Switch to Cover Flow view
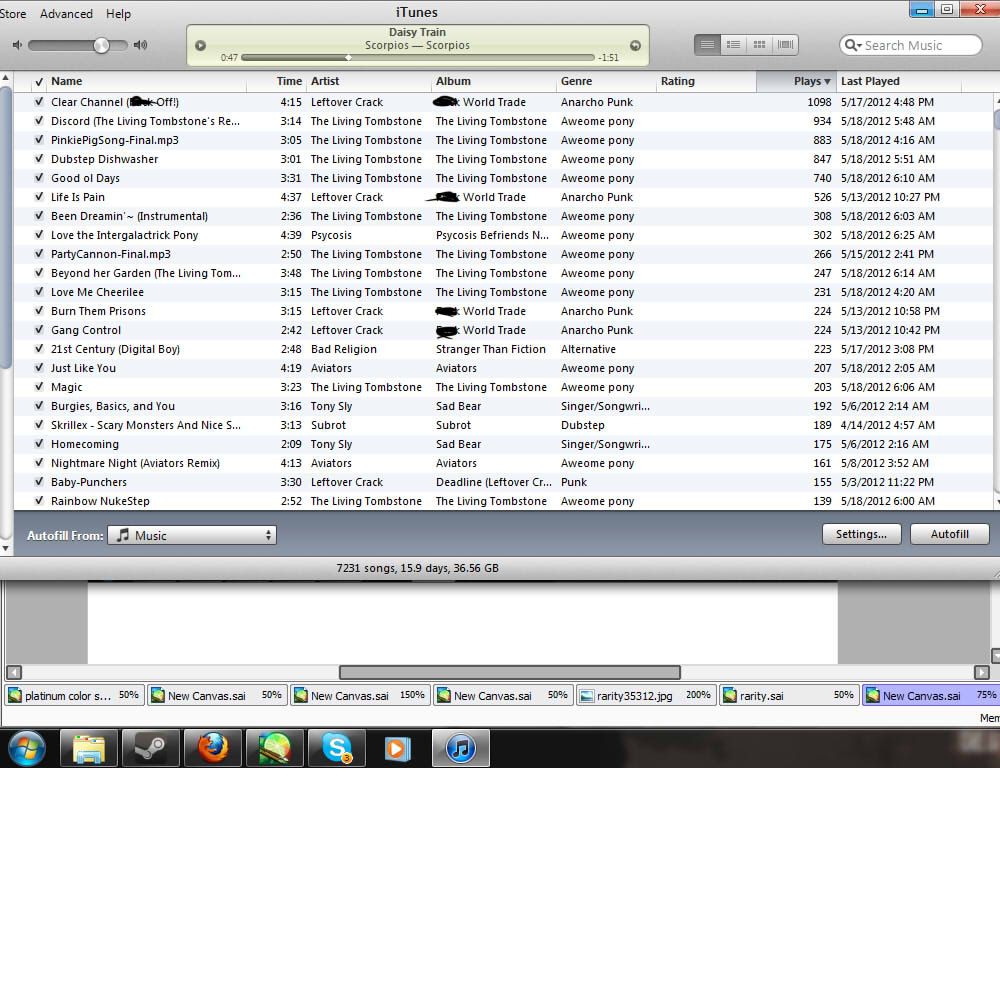This screenshot has height=1000, width=1000. tap(785, 45)
